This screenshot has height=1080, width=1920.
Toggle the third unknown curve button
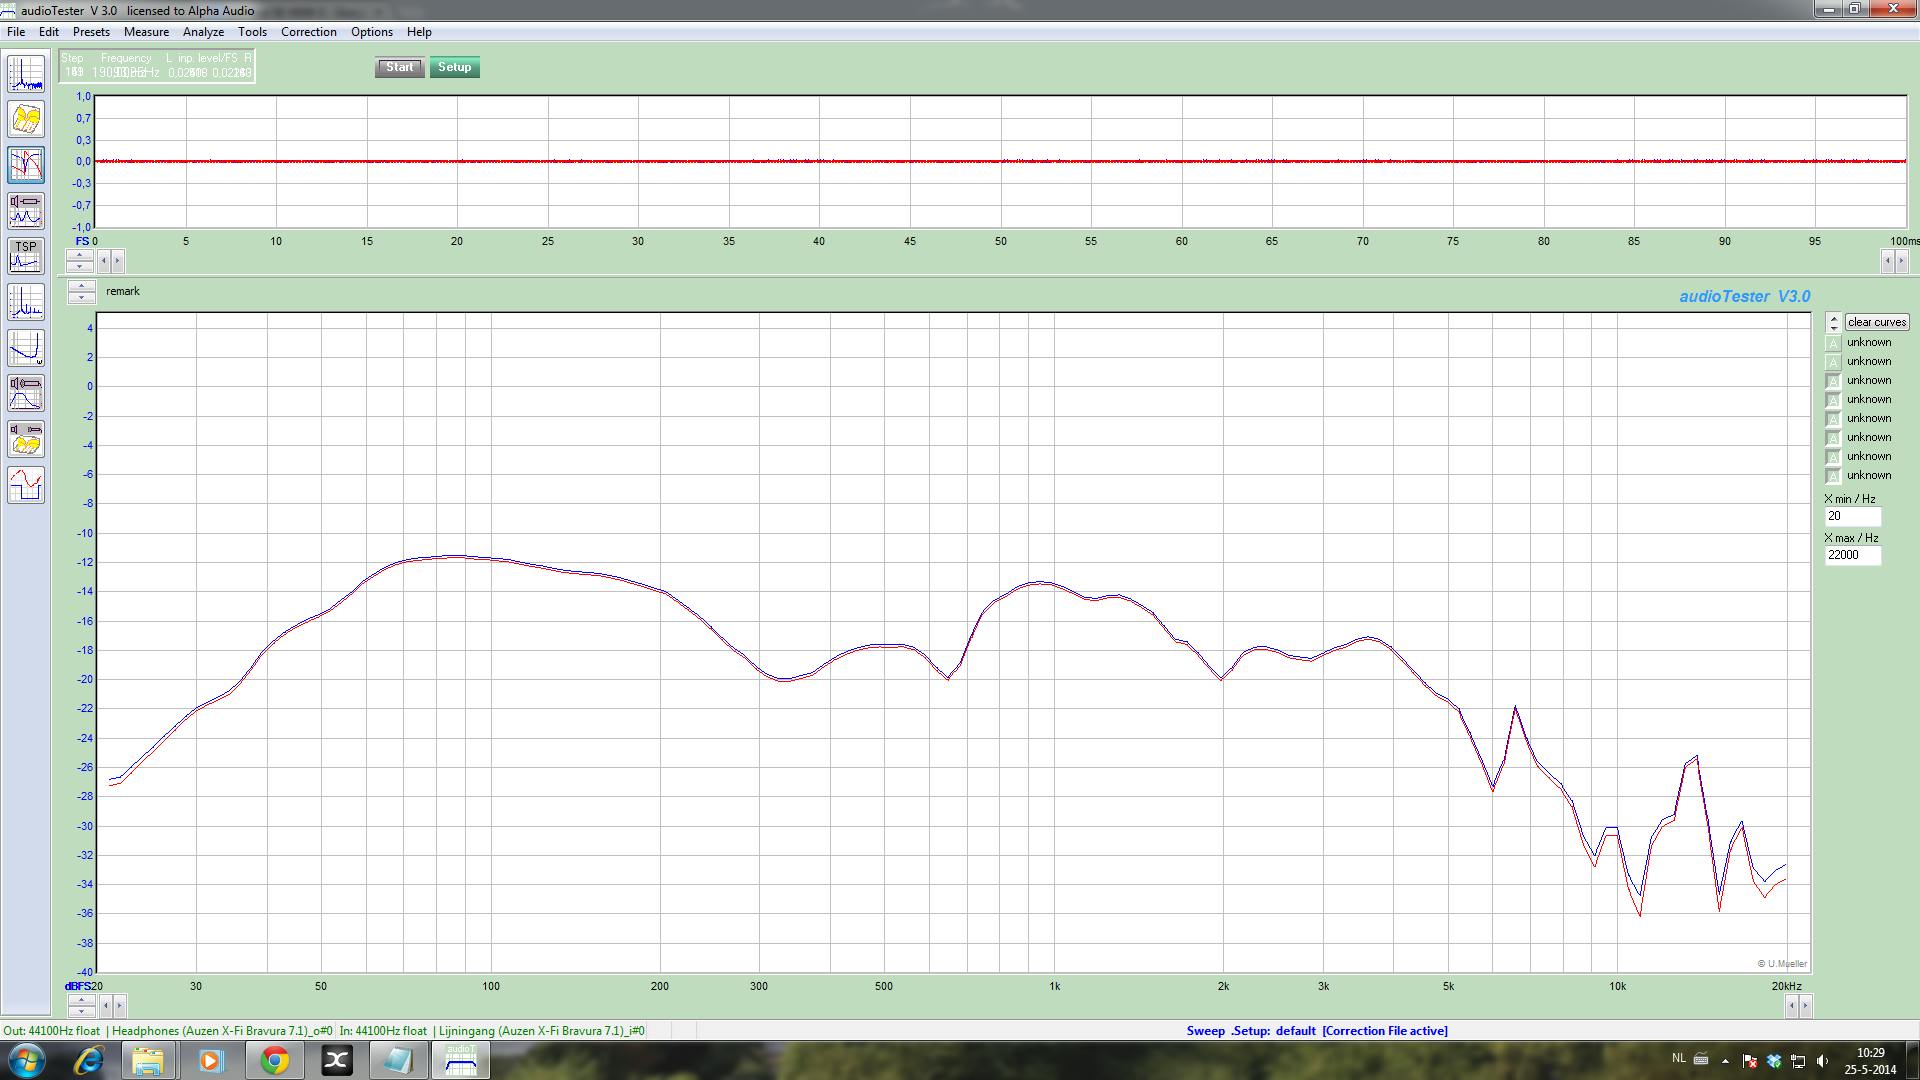click(1833, 381)
